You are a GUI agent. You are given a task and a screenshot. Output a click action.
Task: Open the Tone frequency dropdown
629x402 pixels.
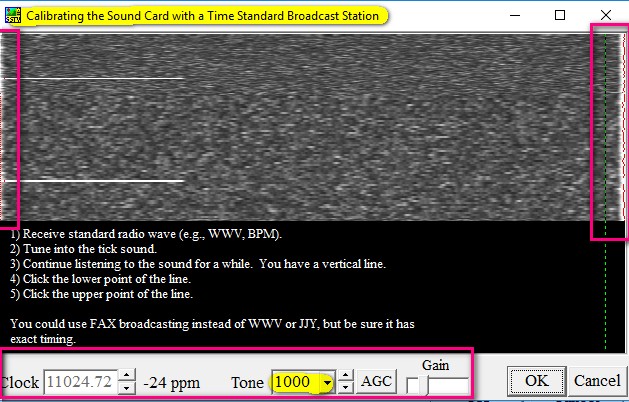click(x=326, y=382)
